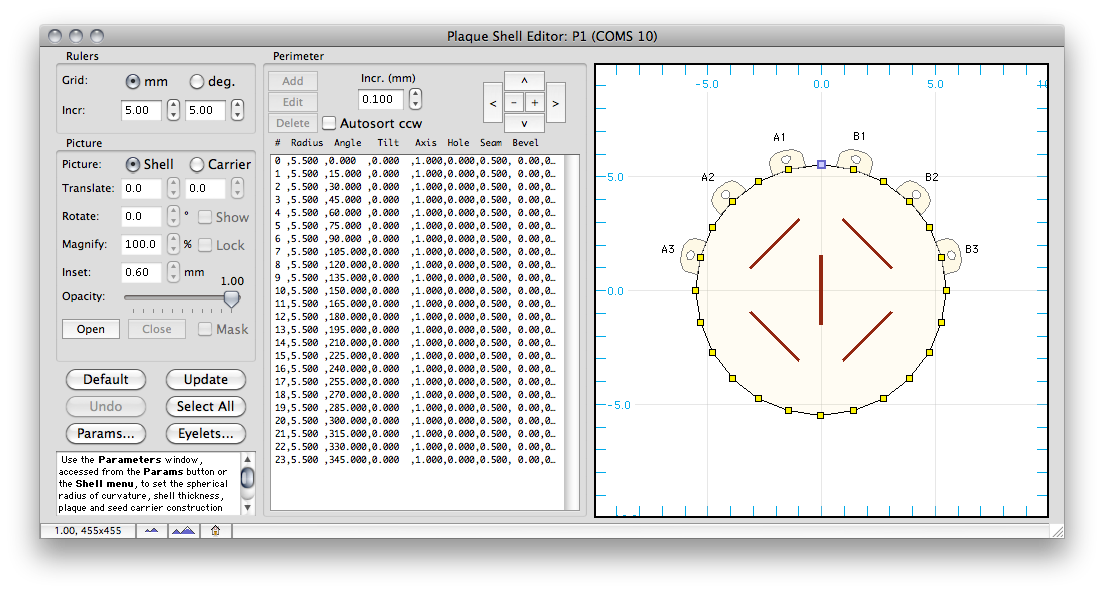Click the Eyelets... button

(206, 433)
